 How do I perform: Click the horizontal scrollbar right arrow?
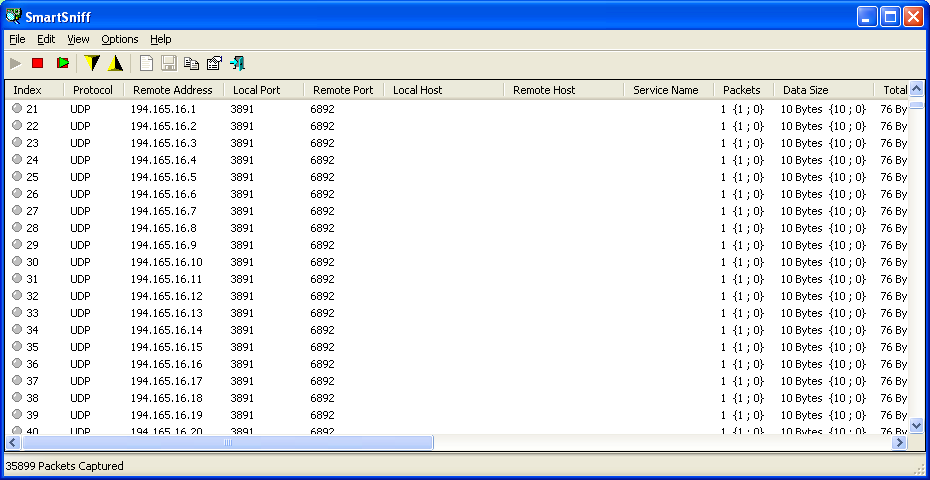[x=900, y=443]
